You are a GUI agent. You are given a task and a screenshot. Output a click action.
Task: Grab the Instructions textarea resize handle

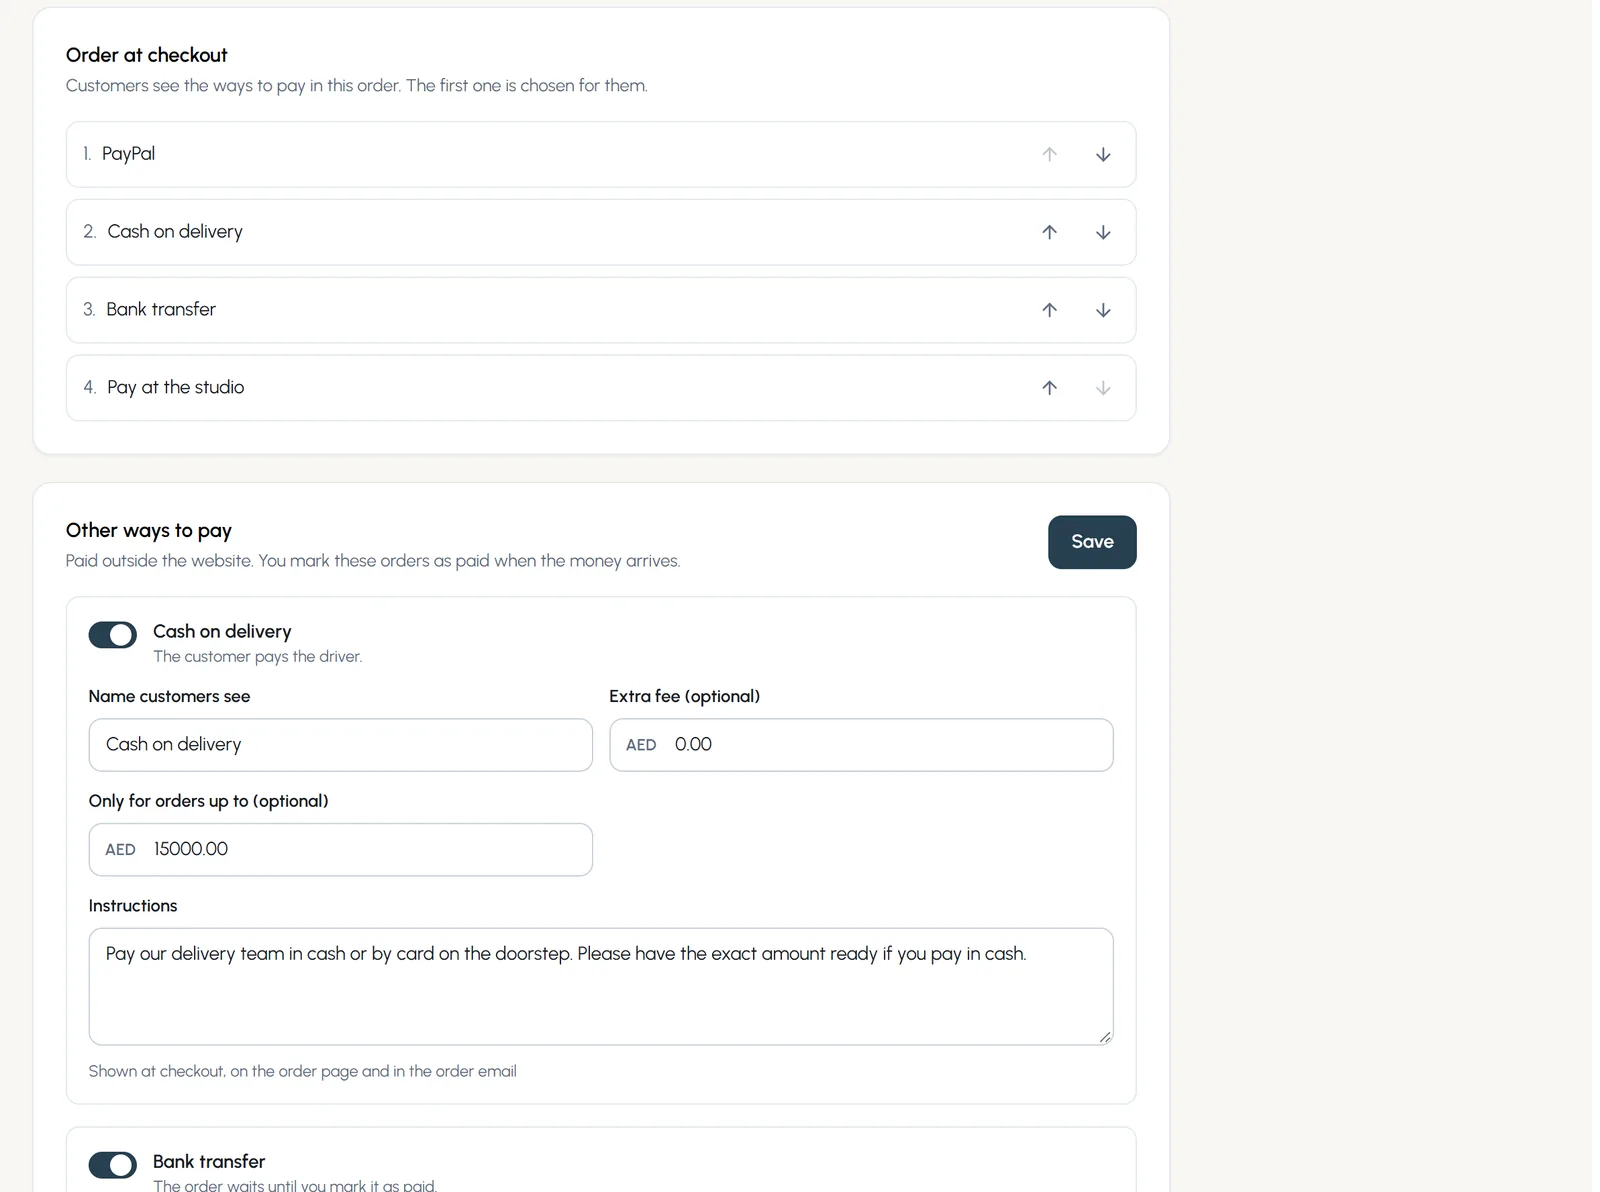[x=1105, y=1038]
